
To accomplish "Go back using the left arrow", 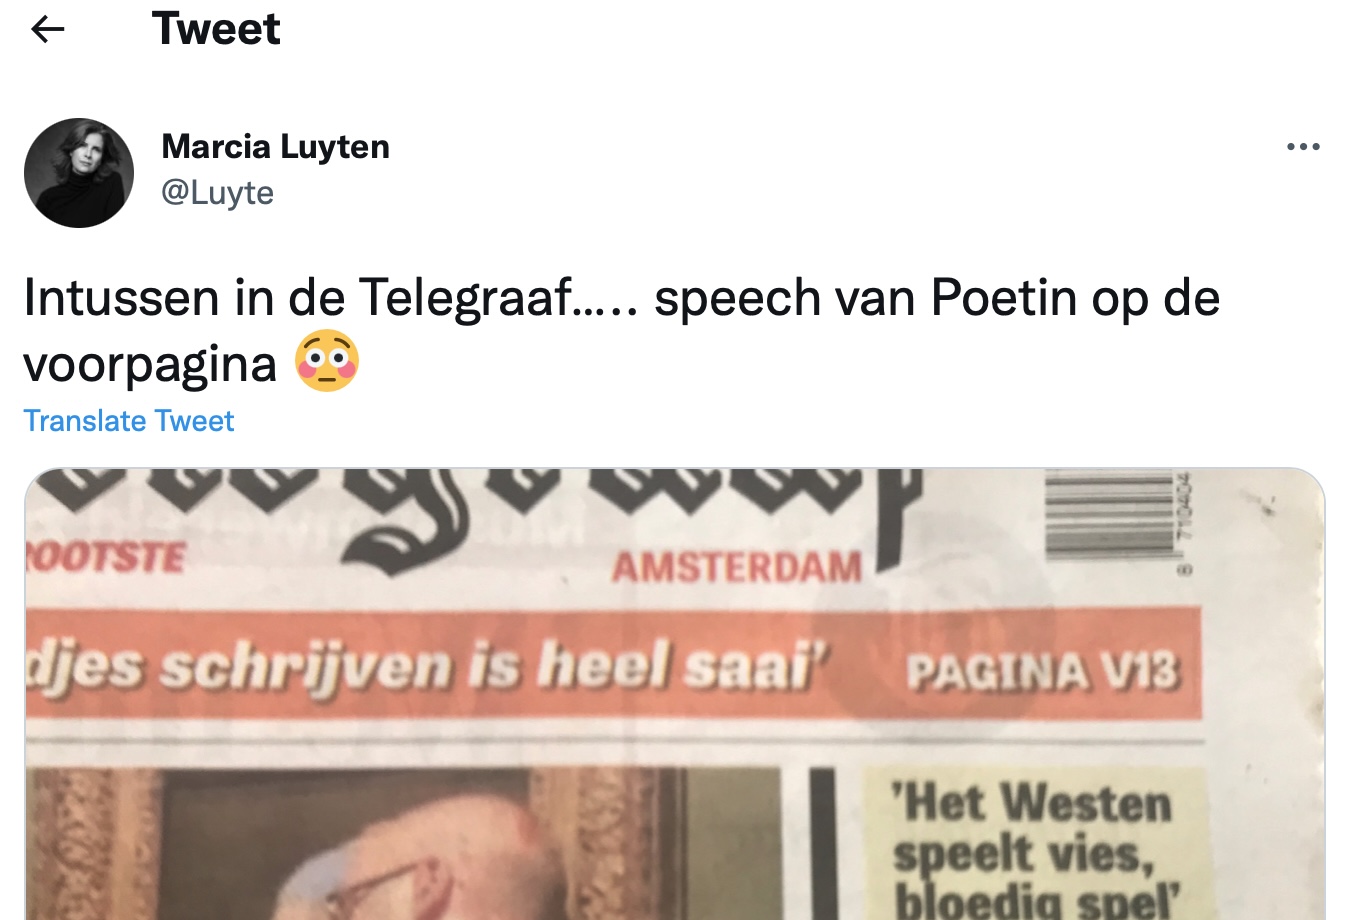I will (48, 30).
